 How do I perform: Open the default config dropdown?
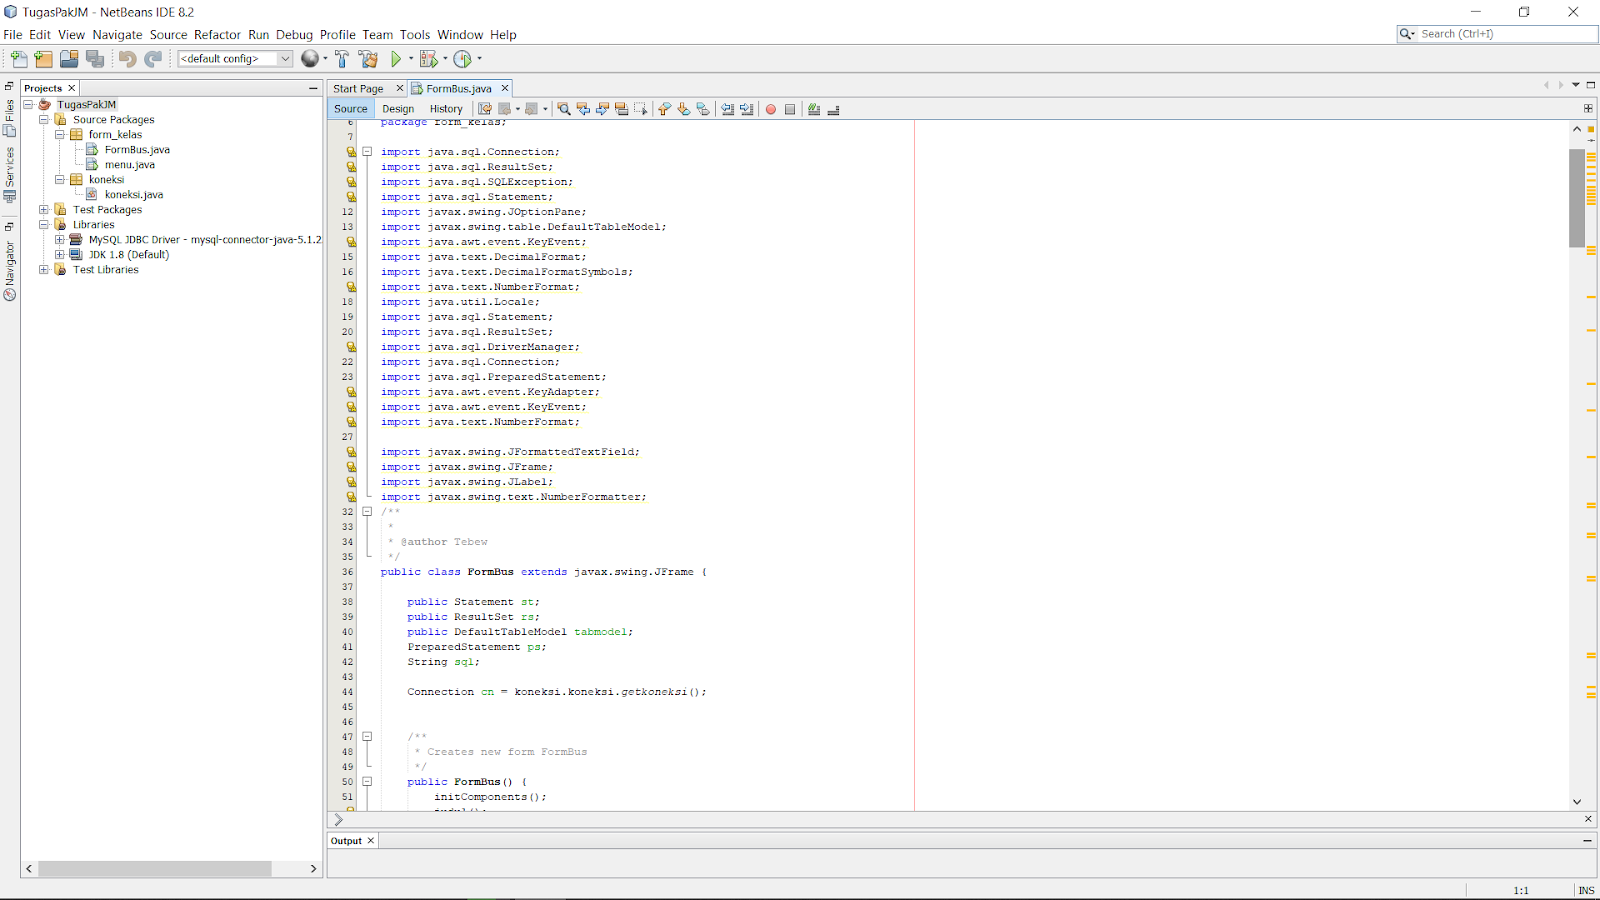coord(285,58)
